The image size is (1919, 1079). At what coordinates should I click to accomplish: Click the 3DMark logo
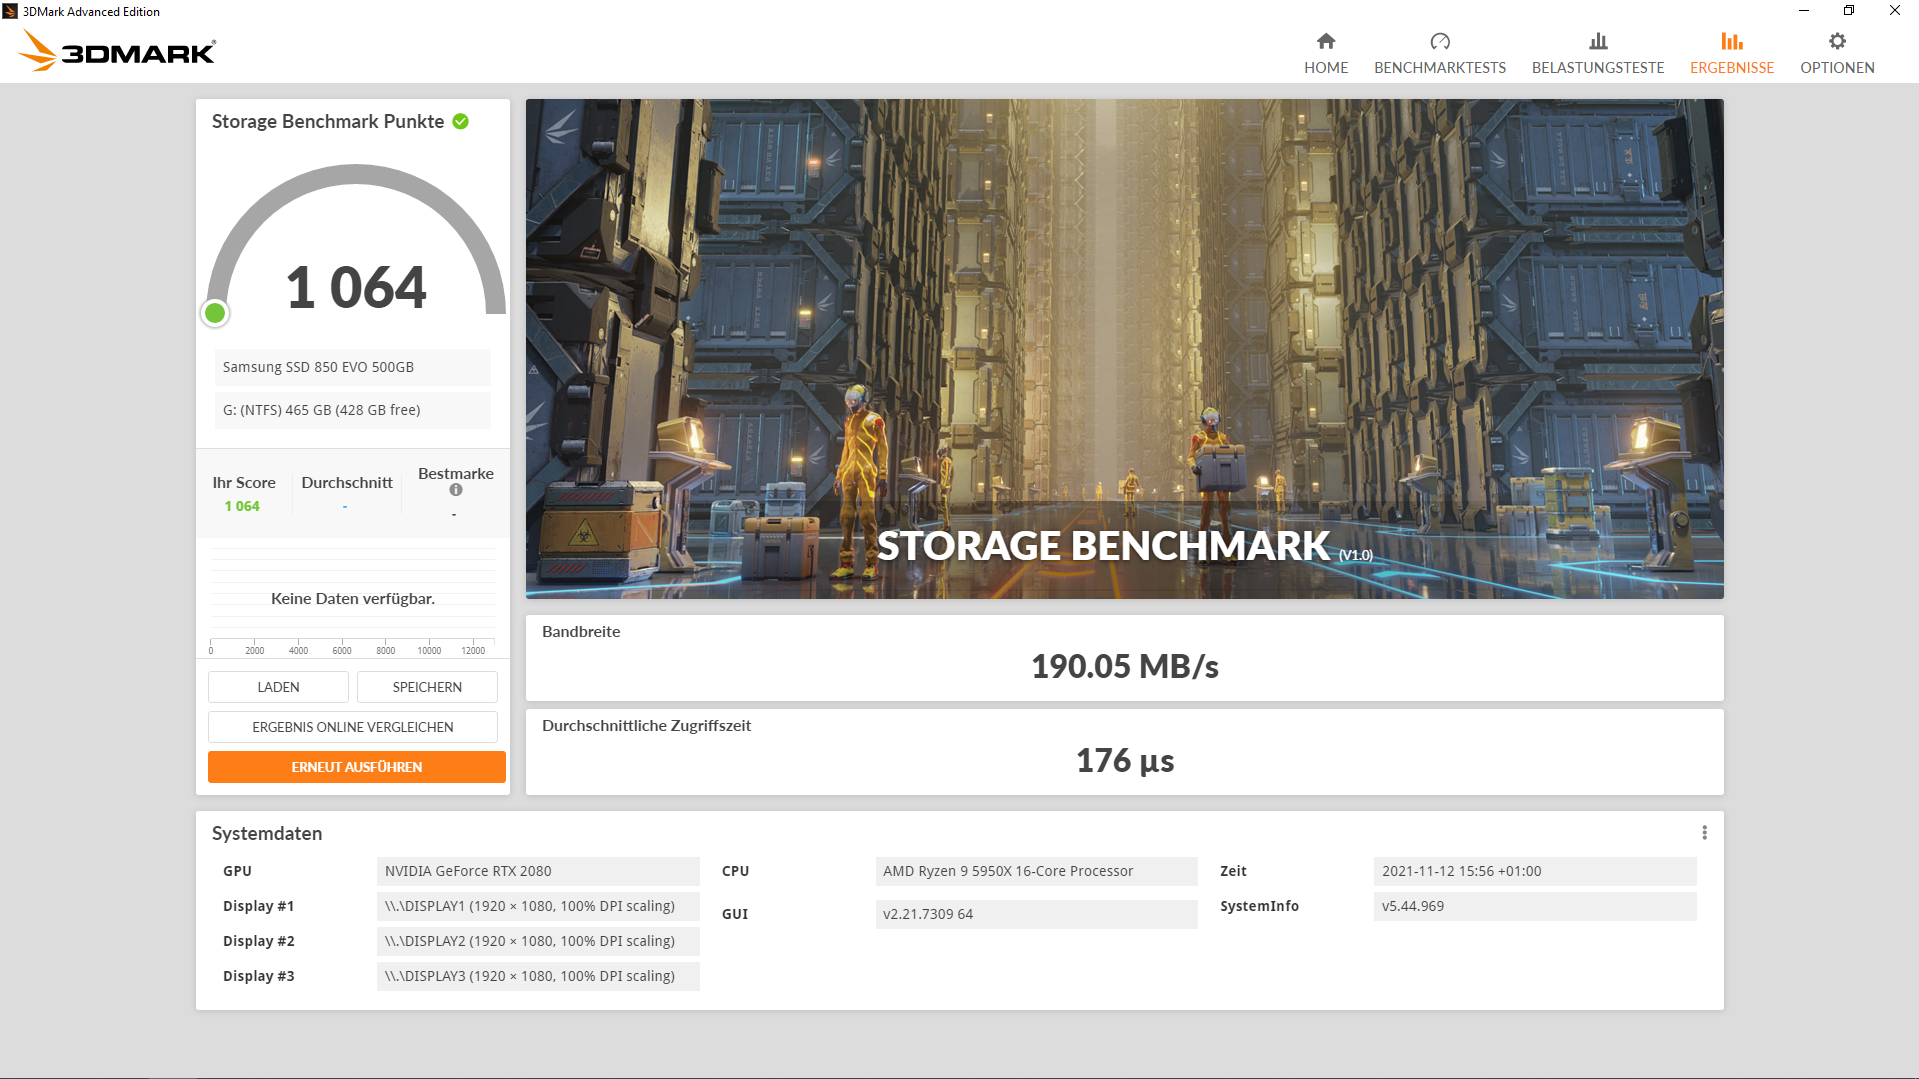117,51
